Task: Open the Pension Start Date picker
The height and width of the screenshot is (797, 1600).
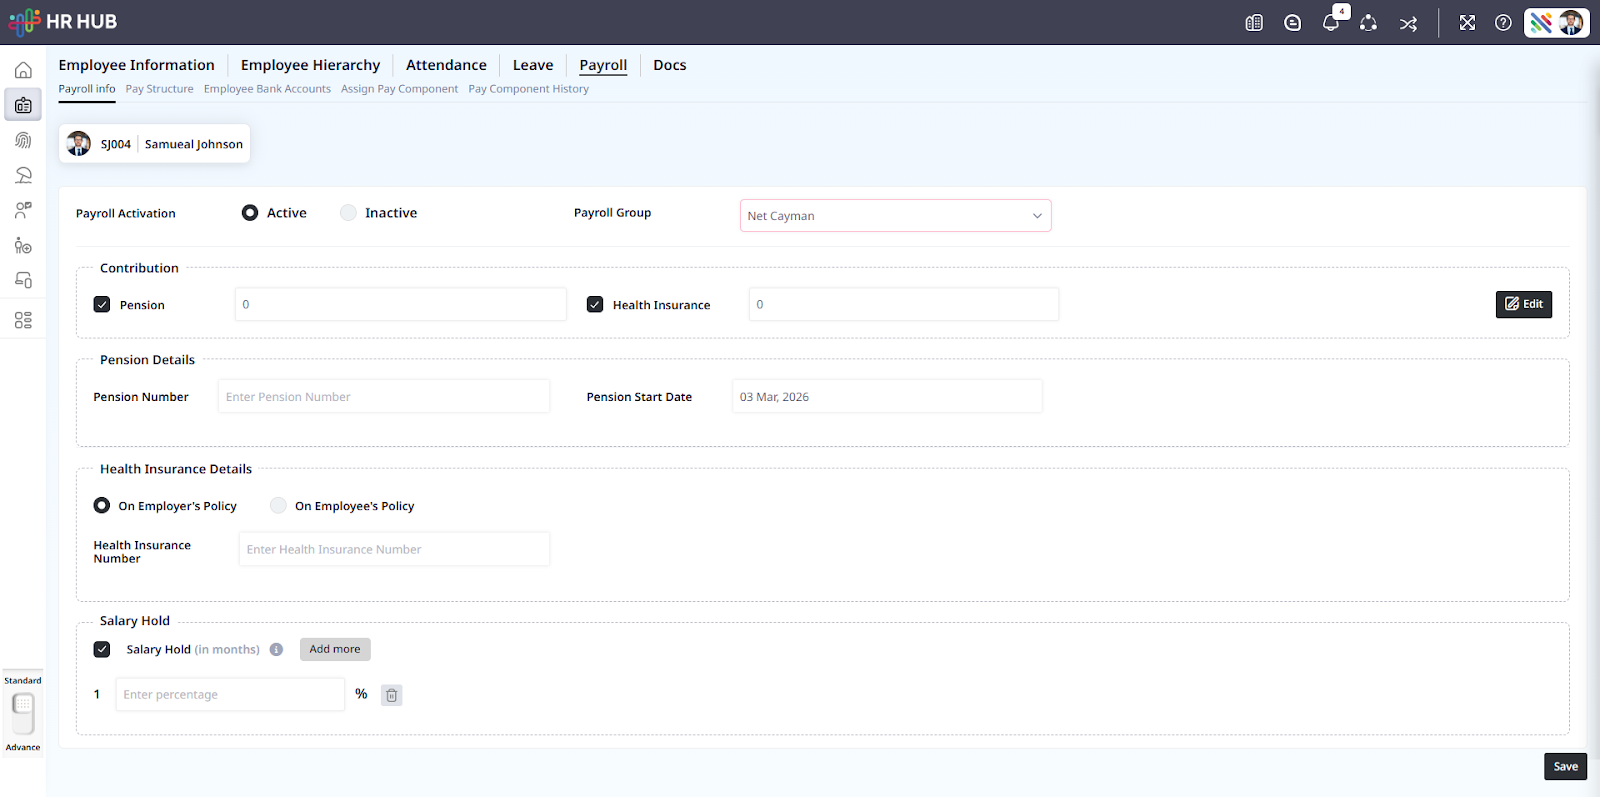Action: pos(886,397)
